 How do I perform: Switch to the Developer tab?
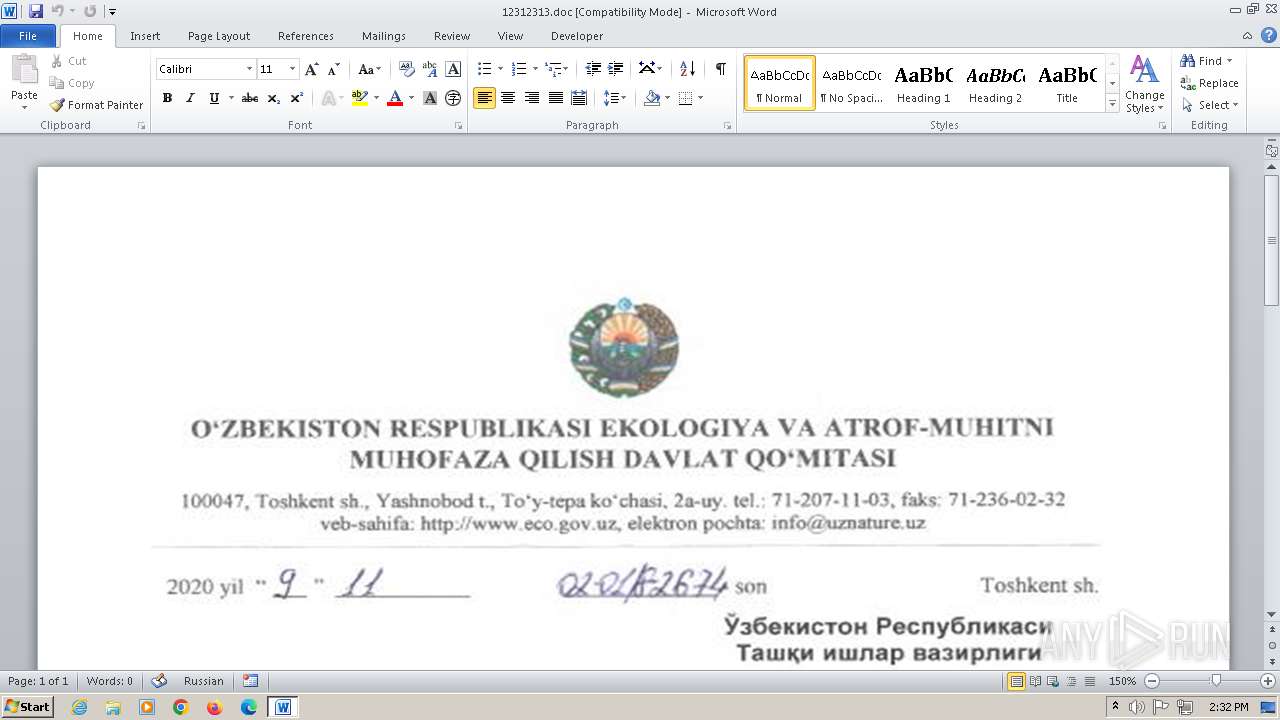click(x=577, y=36)
